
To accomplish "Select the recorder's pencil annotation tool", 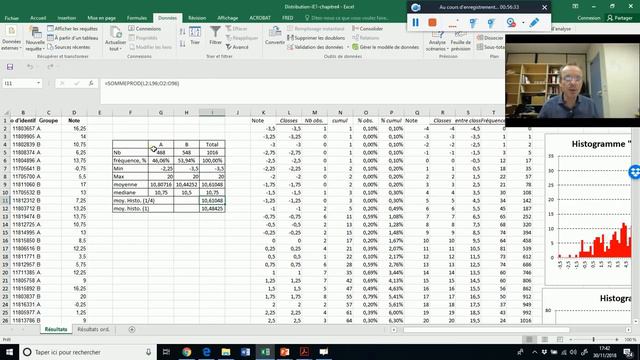I will 534,22.
